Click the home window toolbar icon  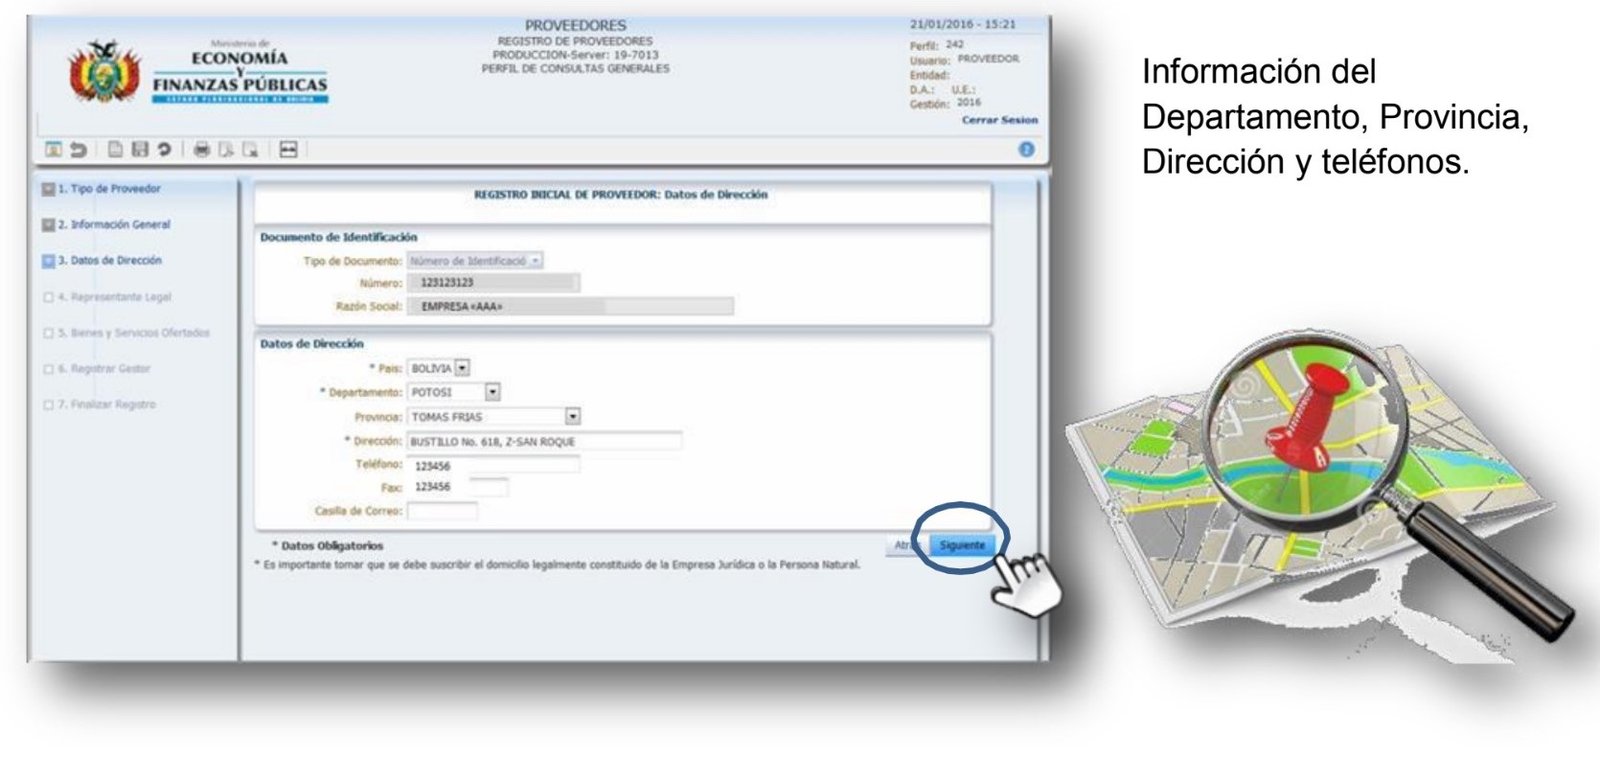(x=53, y=150)
